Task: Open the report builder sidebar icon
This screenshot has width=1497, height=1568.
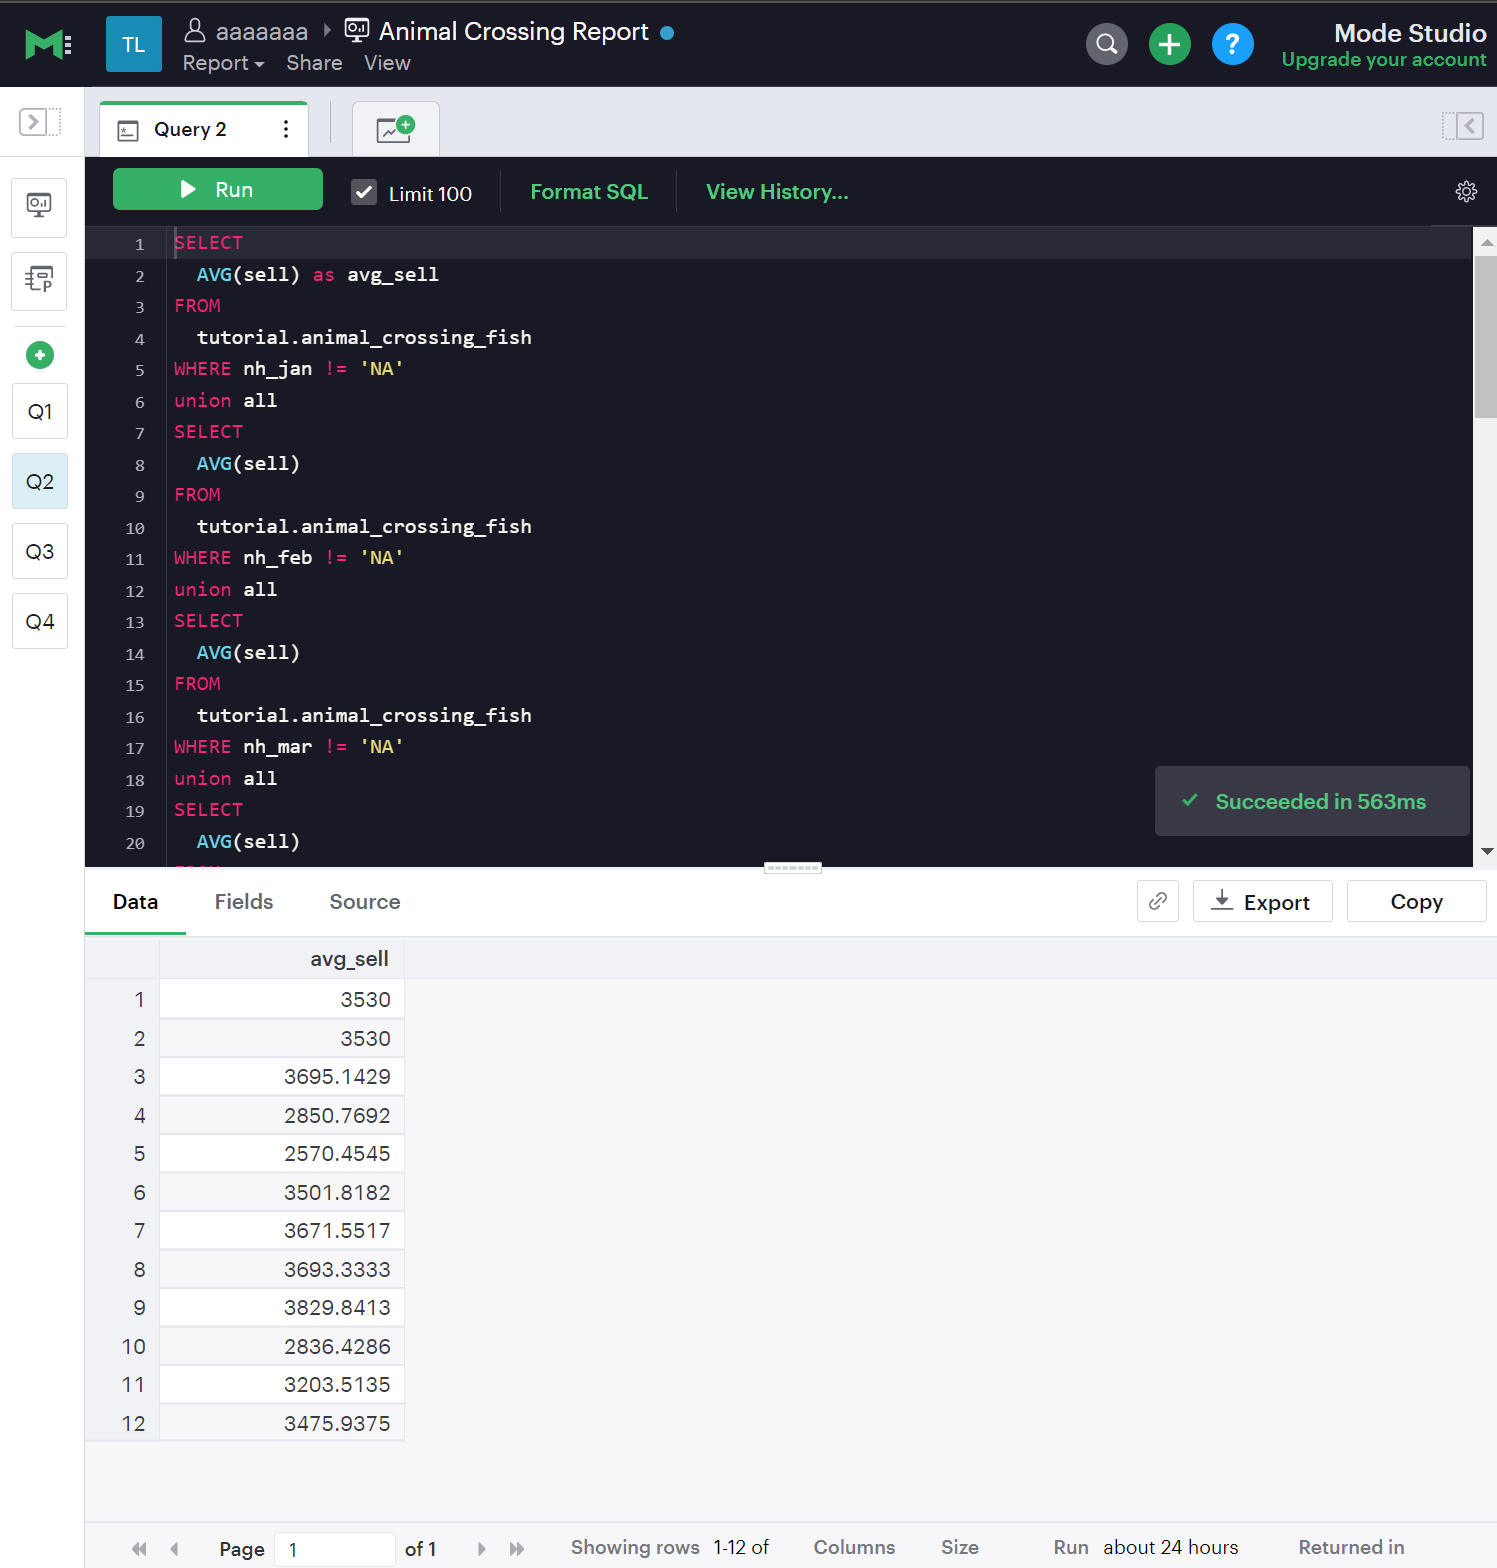Action: tap(39, 207)
